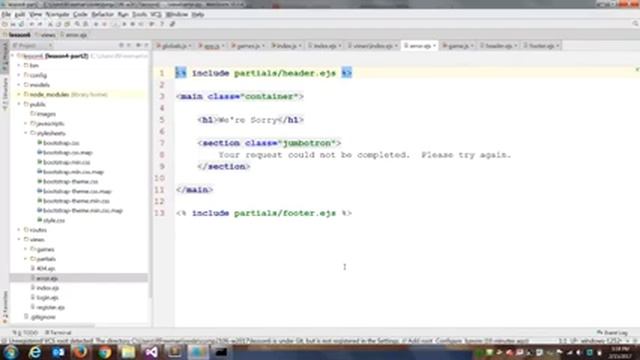Screen dimensions: 640x360
Task: Switch to the header.ejs editor tab
Action: 498,46
